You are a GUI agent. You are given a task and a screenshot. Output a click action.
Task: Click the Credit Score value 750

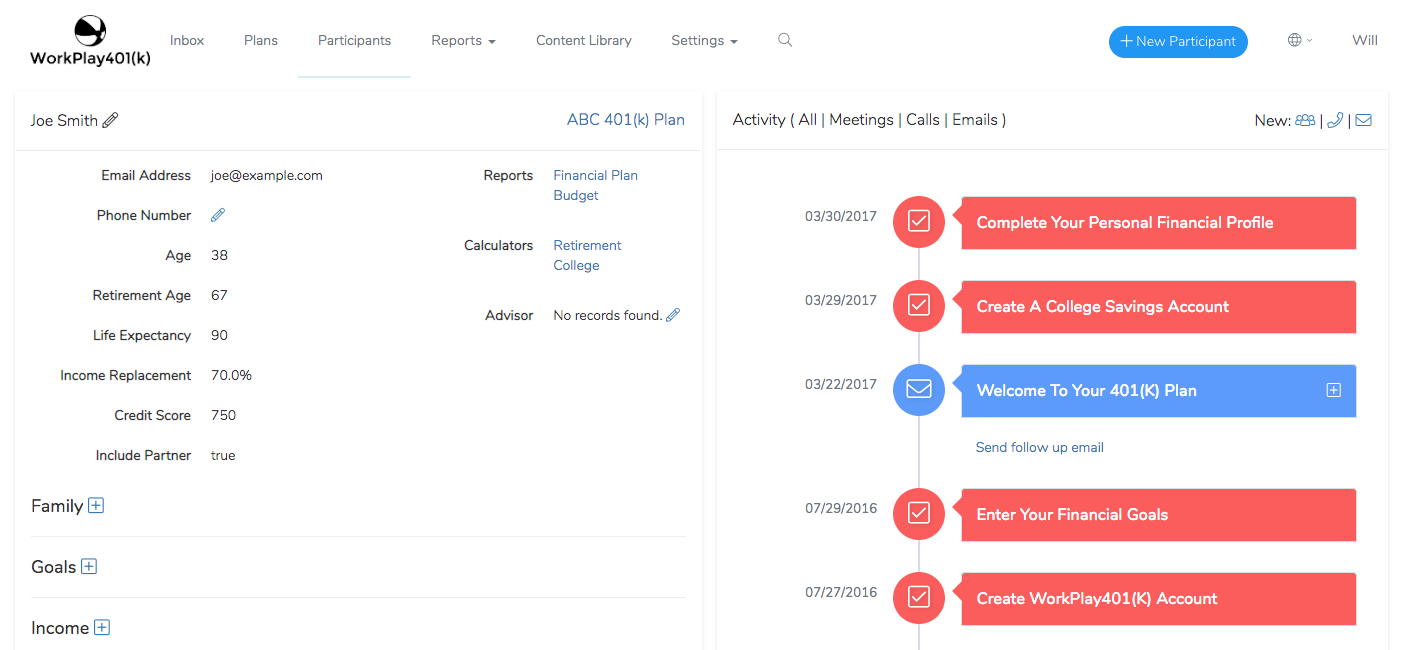click(223, 415)
